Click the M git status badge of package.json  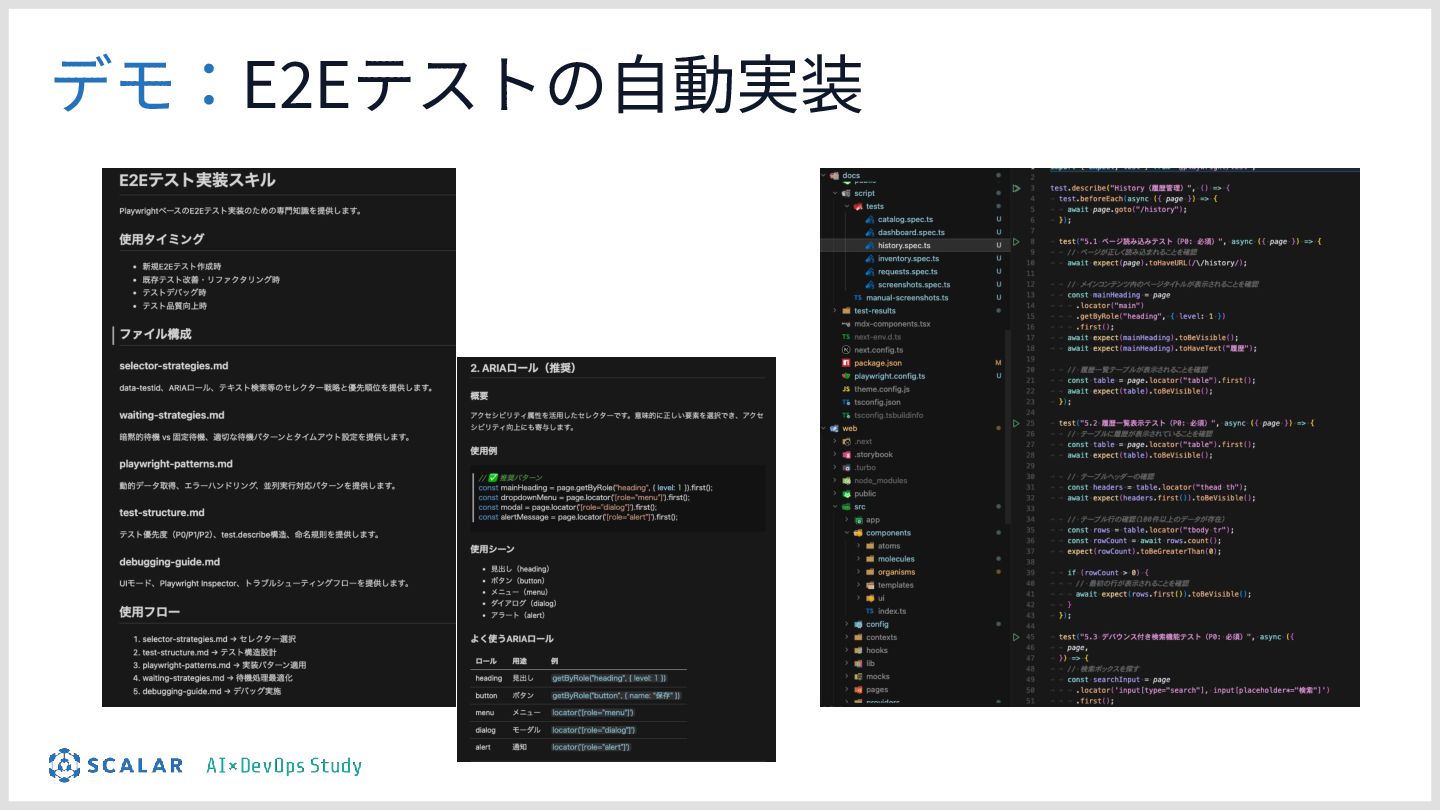tap(998, 363)
